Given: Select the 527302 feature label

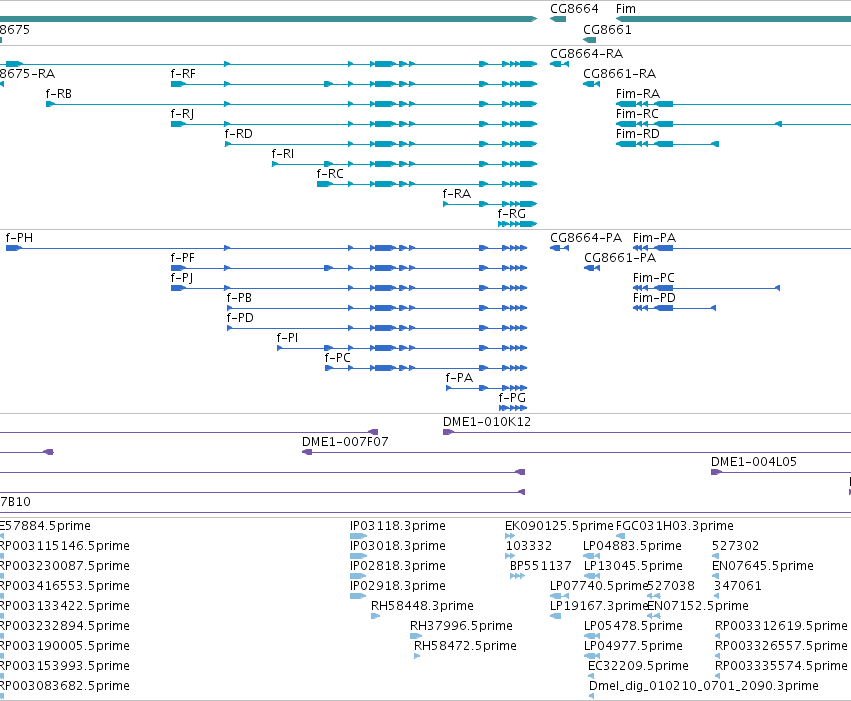Looking at the screenshot, I should 735,546.
